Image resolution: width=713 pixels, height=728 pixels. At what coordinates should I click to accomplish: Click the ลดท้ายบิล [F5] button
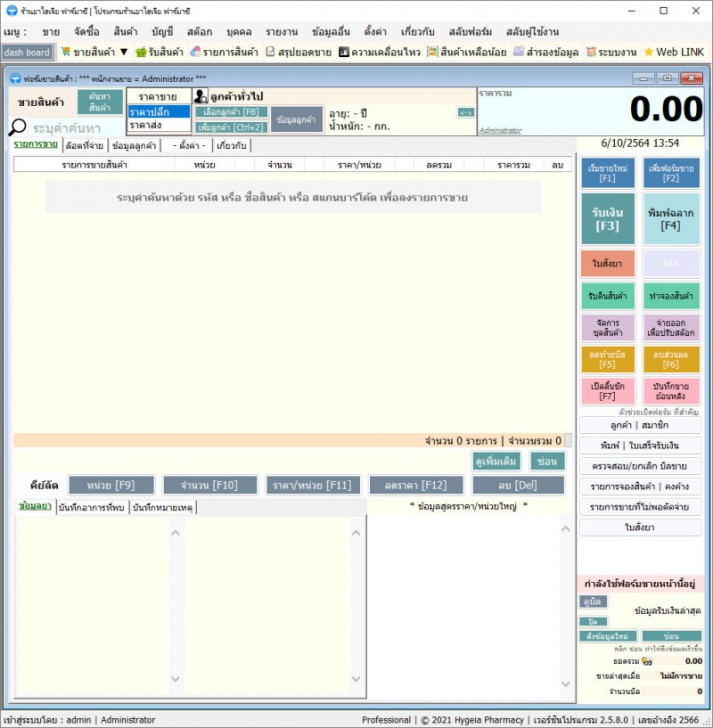[608, 359]
